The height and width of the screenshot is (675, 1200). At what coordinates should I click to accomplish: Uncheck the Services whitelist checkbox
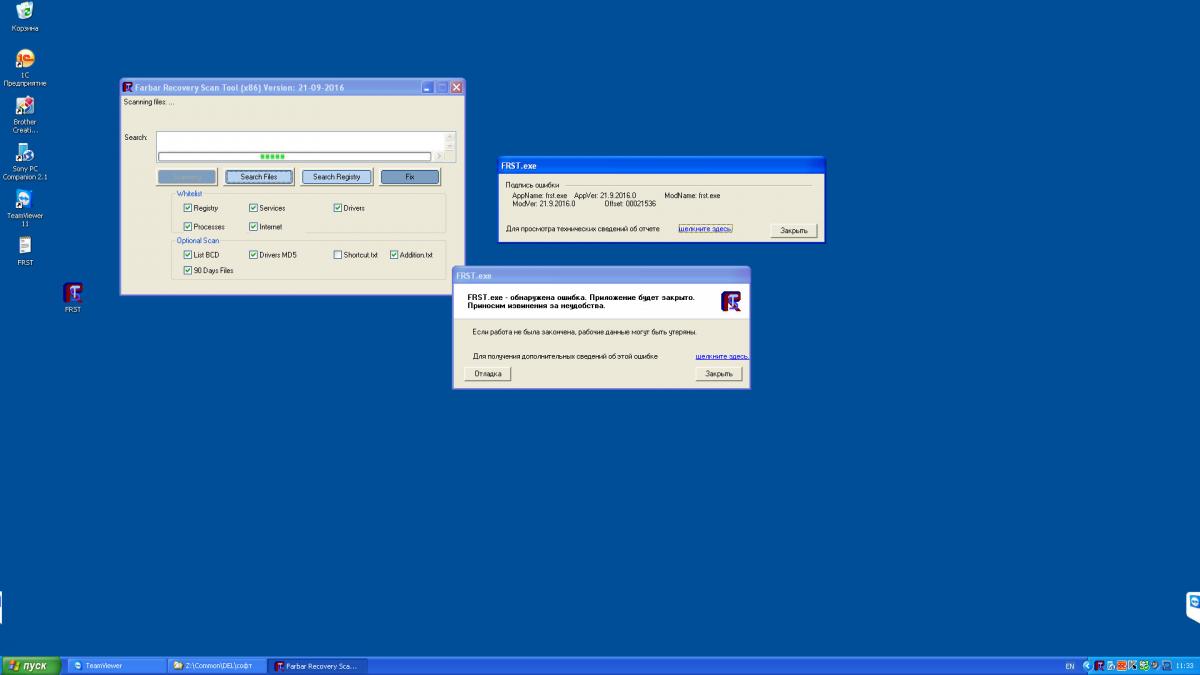pyautogui.click(x=253, y=208)
